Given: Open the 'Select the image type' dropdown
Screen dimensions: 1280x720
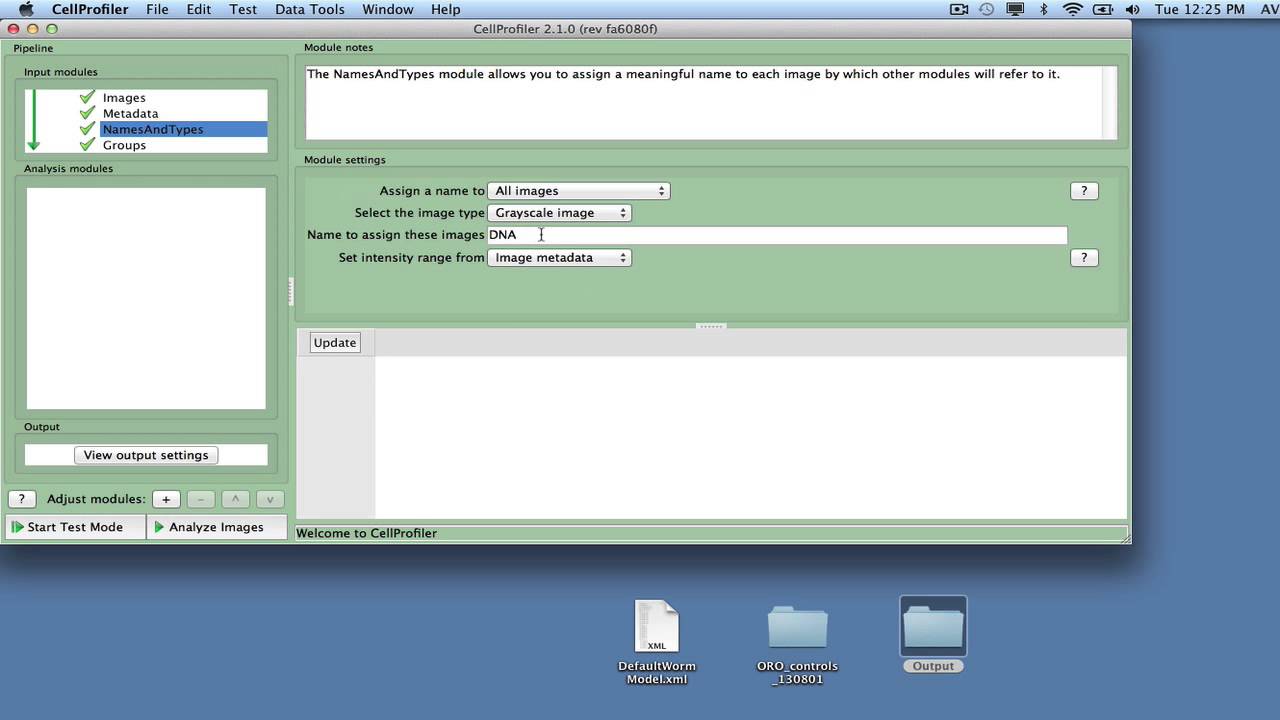Looking at the screenshot, I should pos(559,213).
